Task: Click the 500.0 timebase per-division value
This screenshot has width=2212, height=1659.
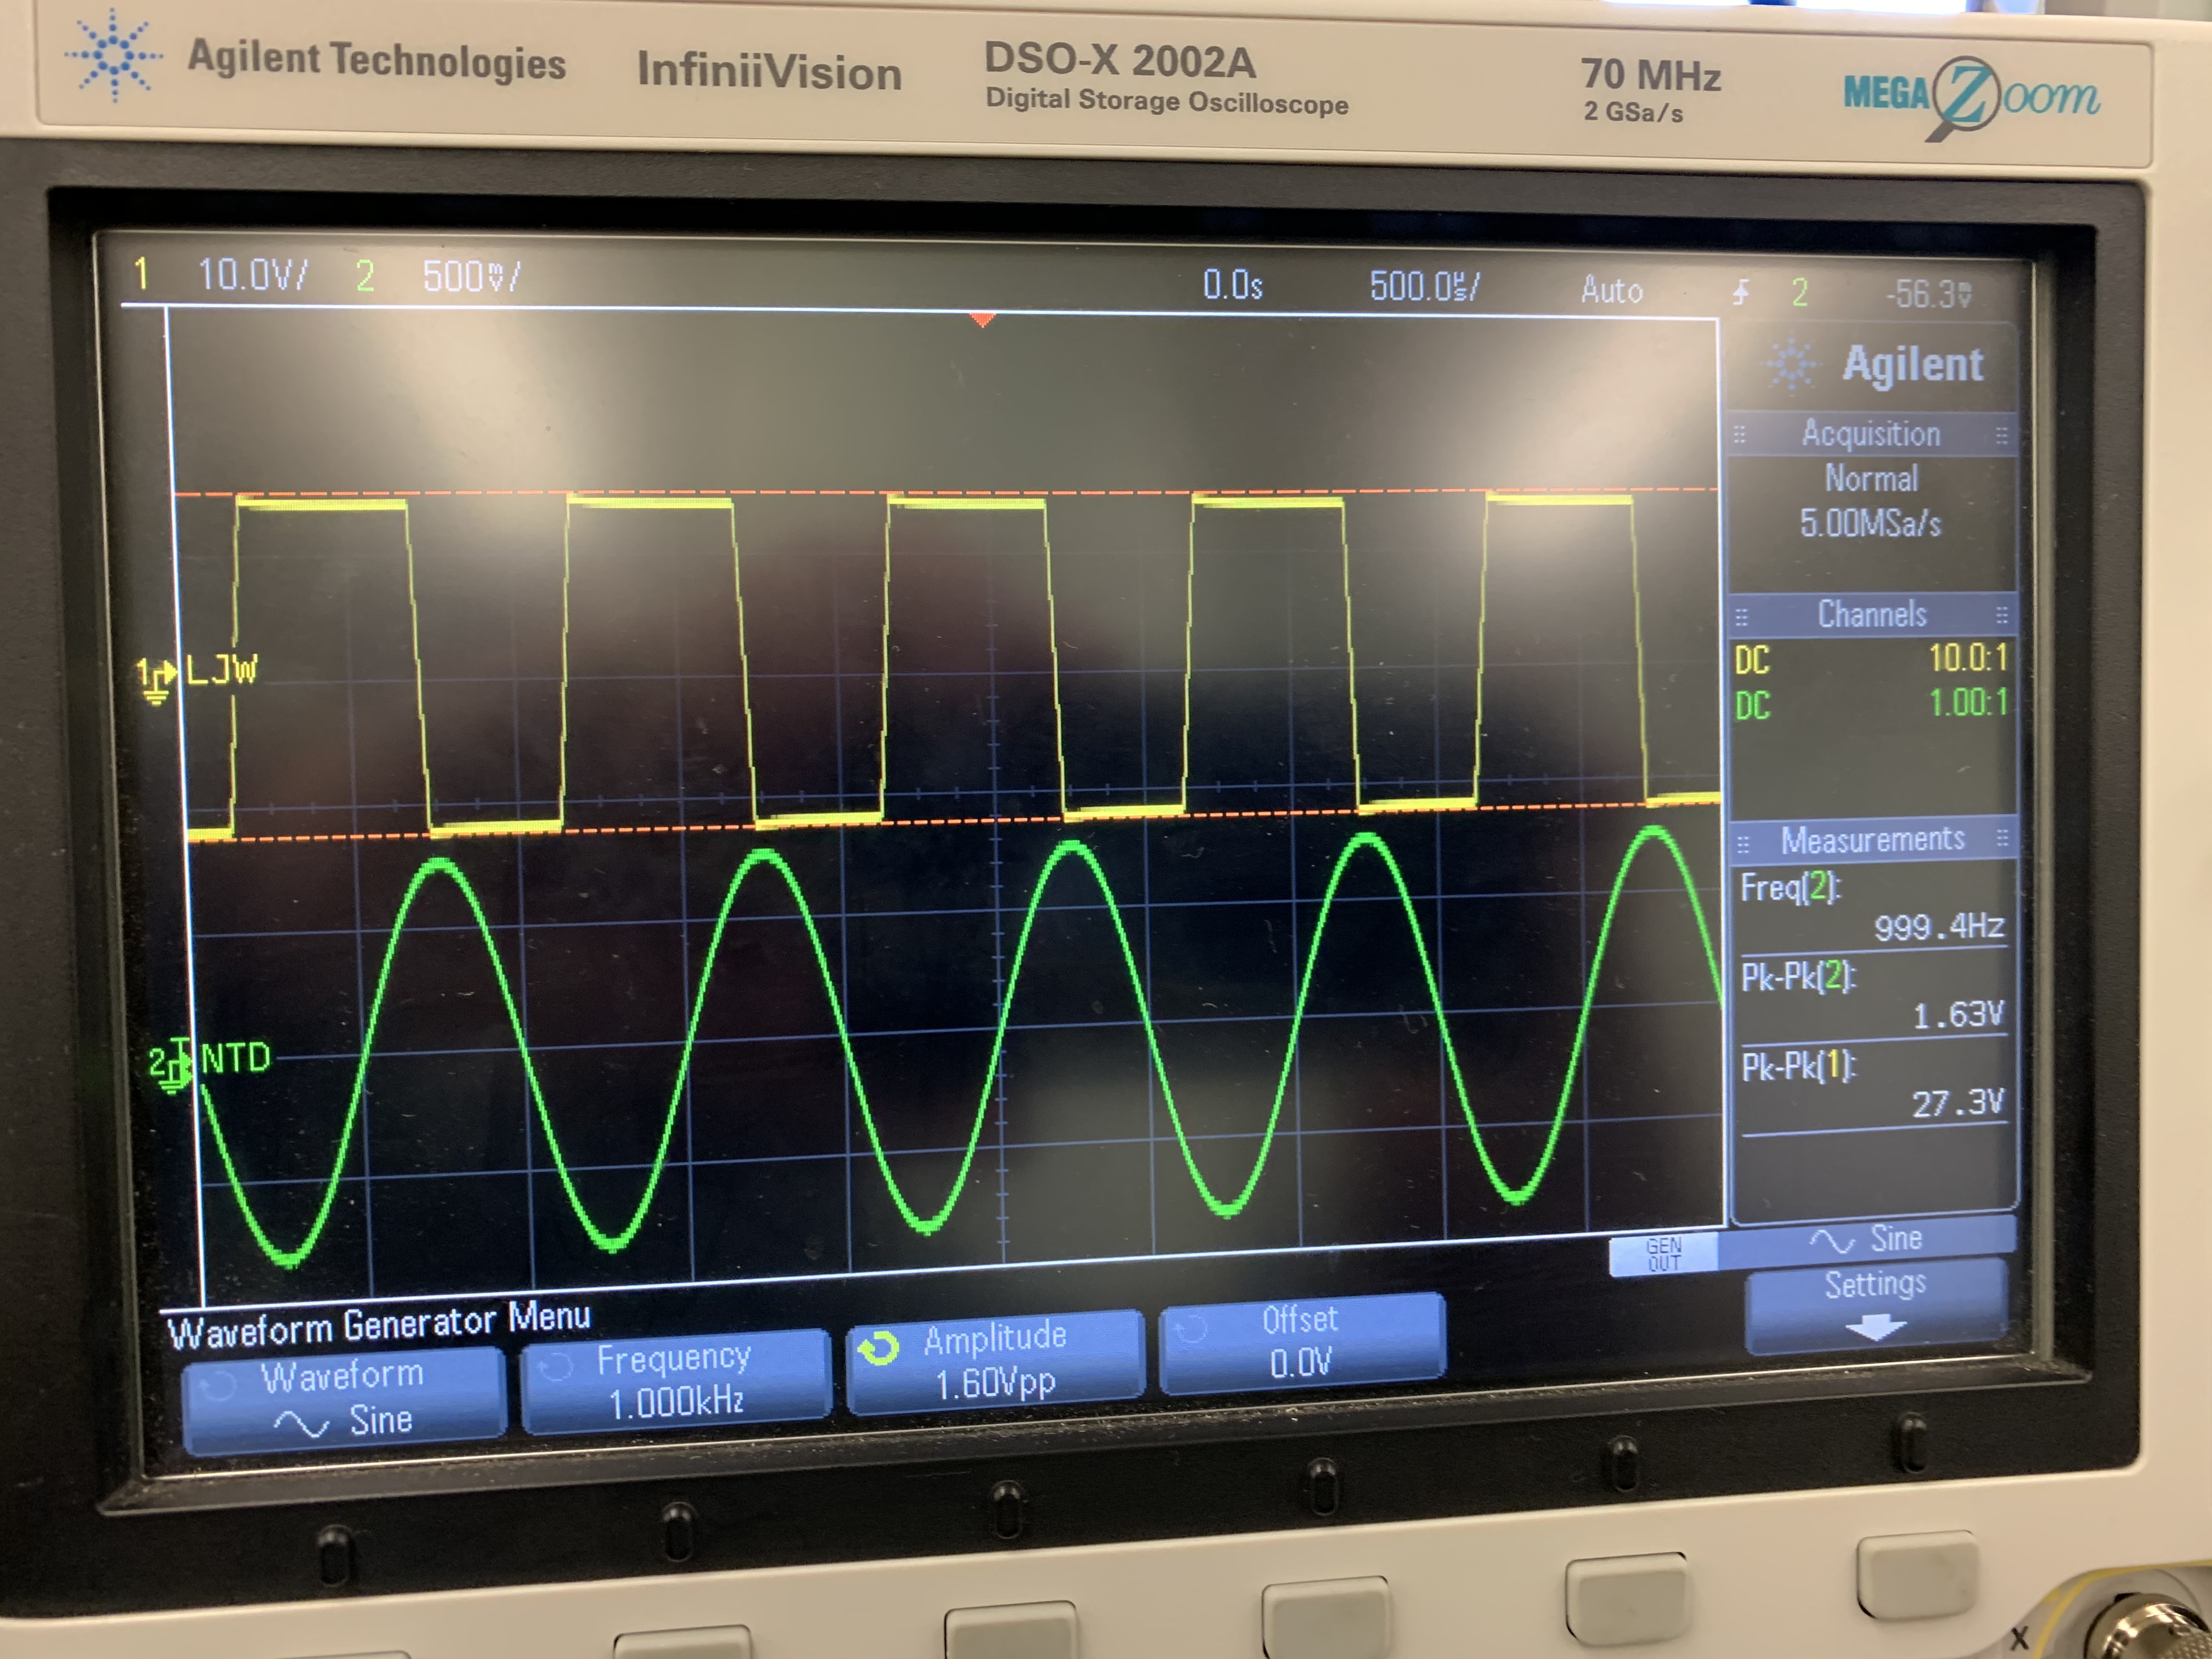Action: 1424,287
